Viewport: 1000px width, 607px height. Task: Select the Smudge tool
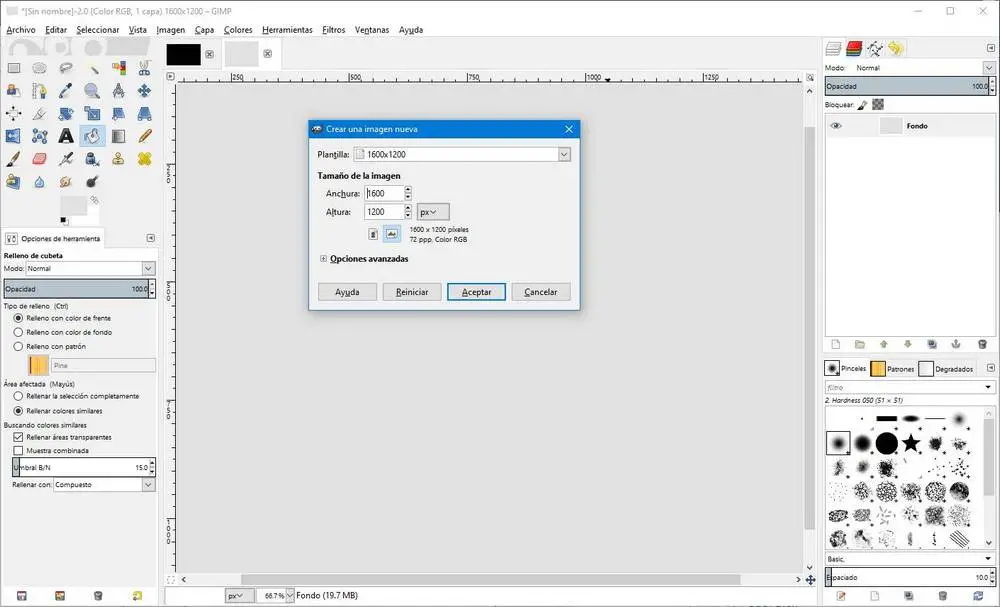tap(66, 182)
